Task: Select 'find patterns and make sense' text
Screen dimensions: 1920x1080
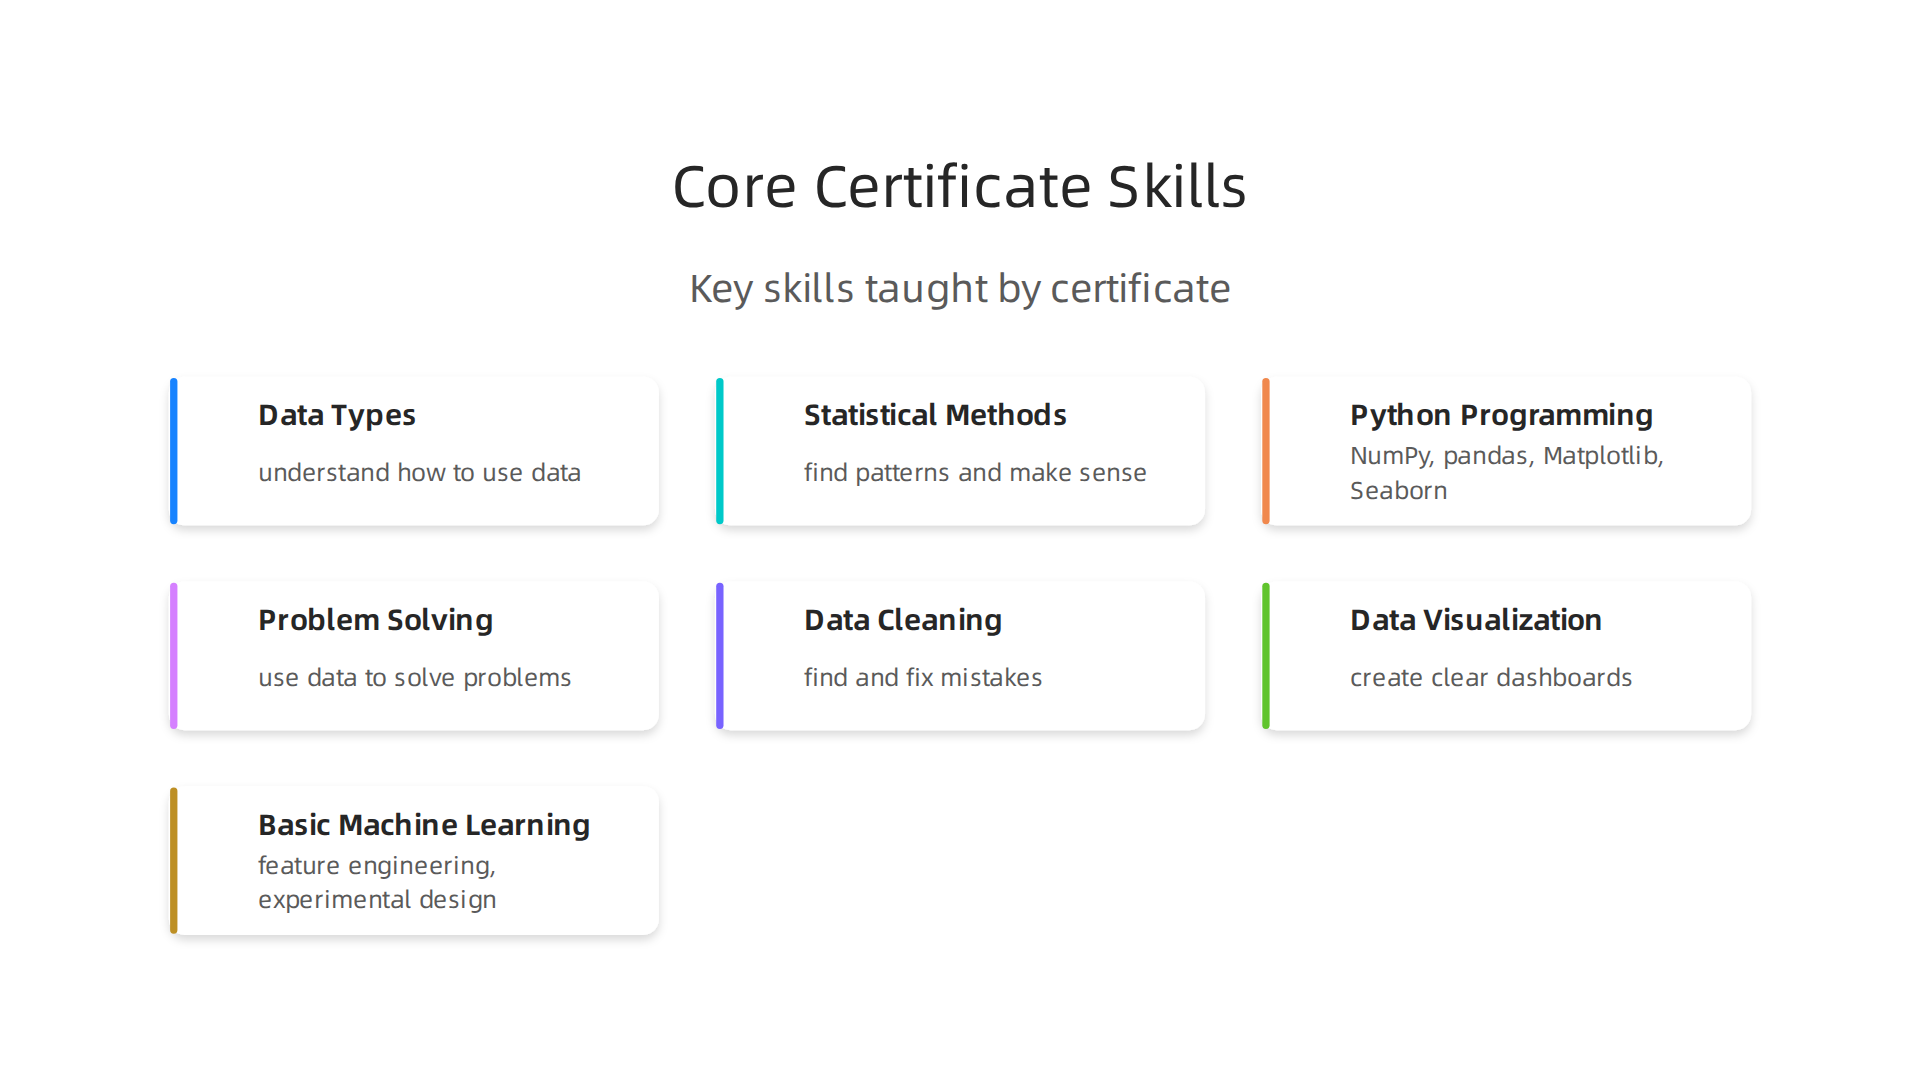Action: pyautogui.click(x=975, y=472)
